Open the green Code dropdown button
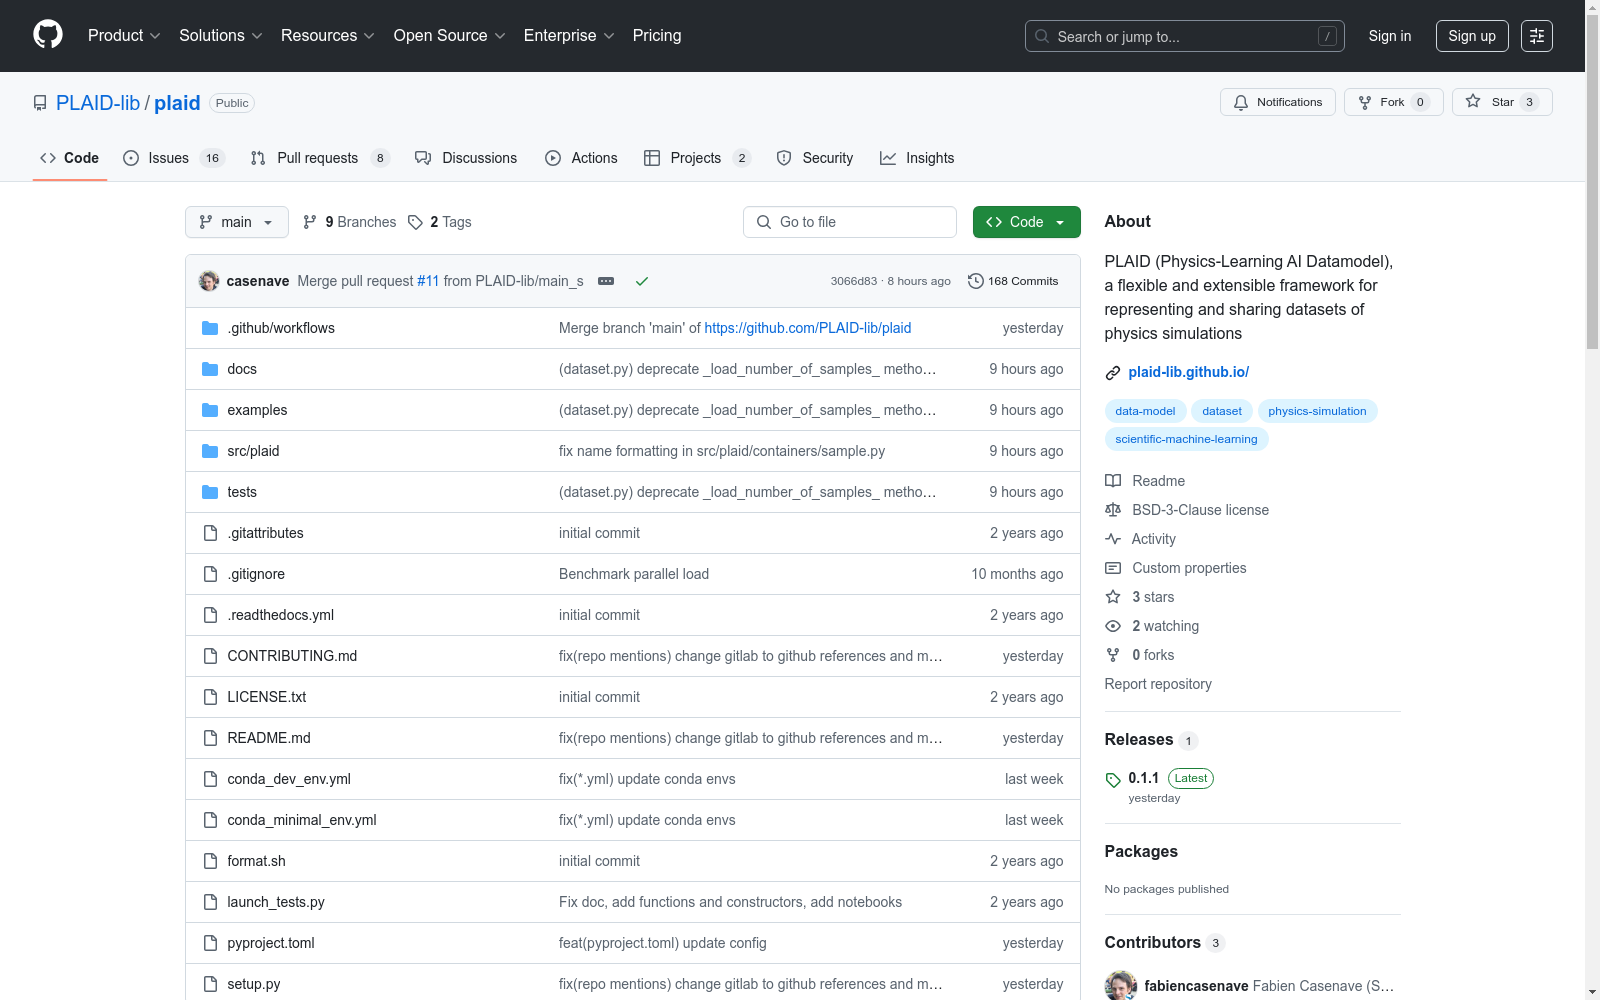This screenshot has height=1000, width=1600. pos(1026,222)
